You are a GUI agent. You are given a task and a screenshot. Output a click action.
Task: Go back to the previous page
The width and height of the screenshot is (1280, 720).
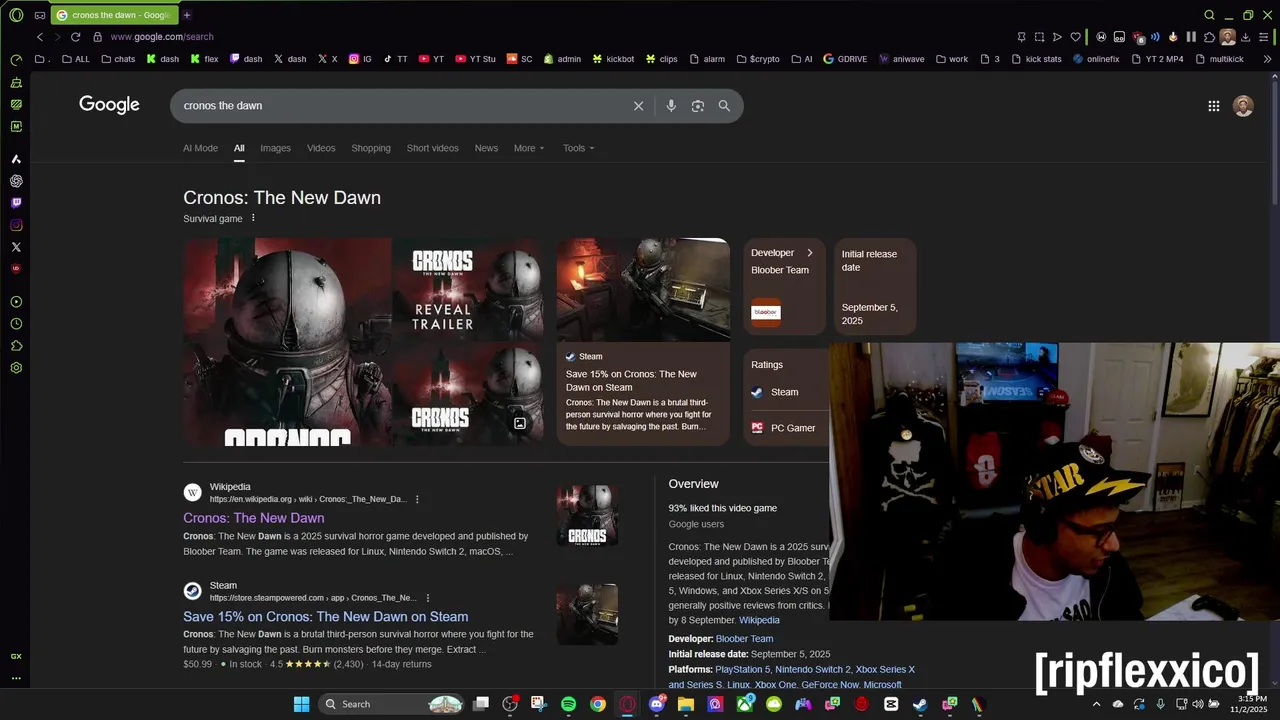pos(40,37)
